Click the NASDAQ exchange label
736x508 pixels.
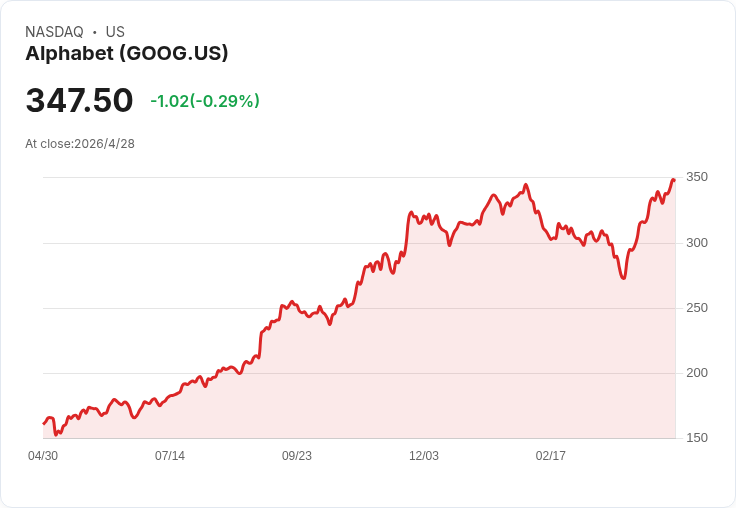[54, 32]
